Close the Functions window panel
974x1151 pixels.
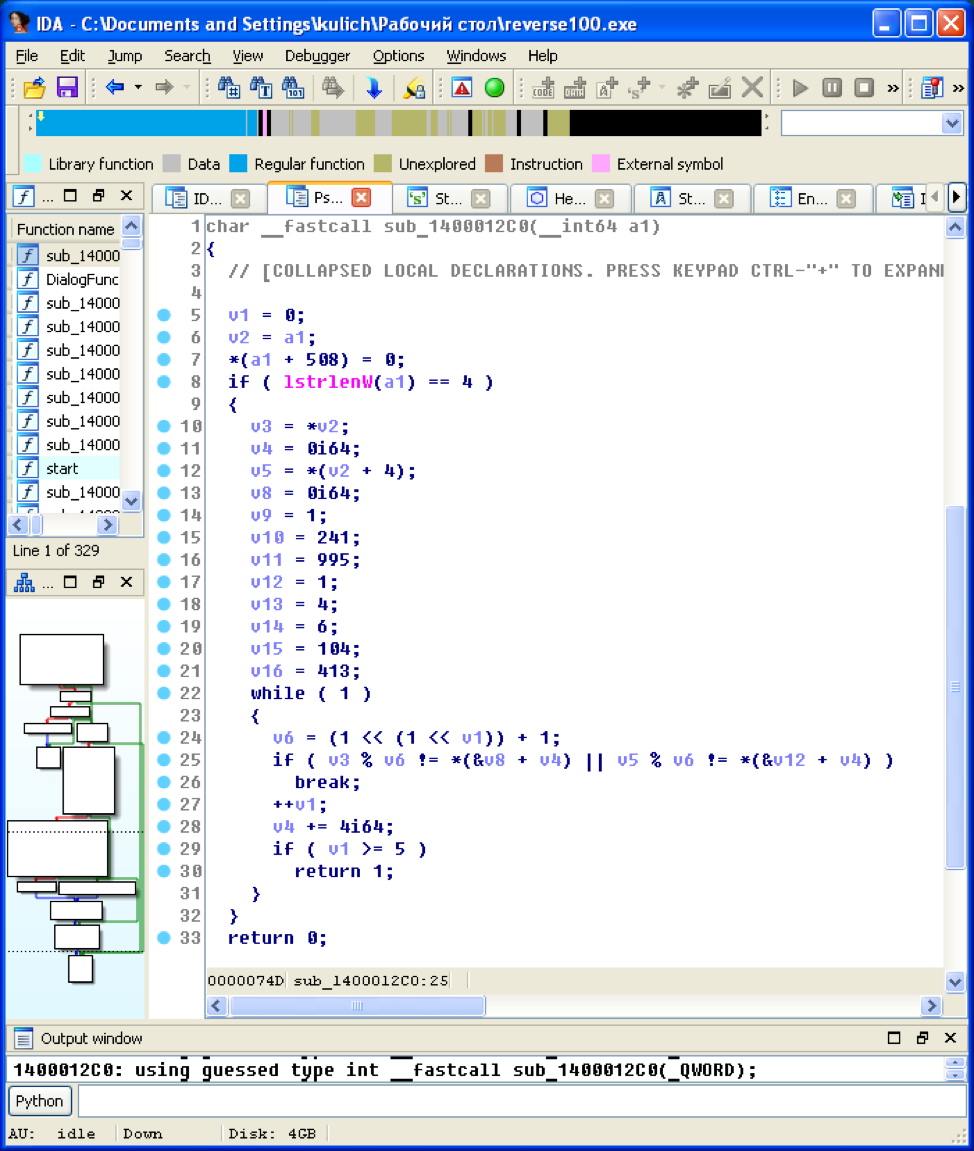126,195
